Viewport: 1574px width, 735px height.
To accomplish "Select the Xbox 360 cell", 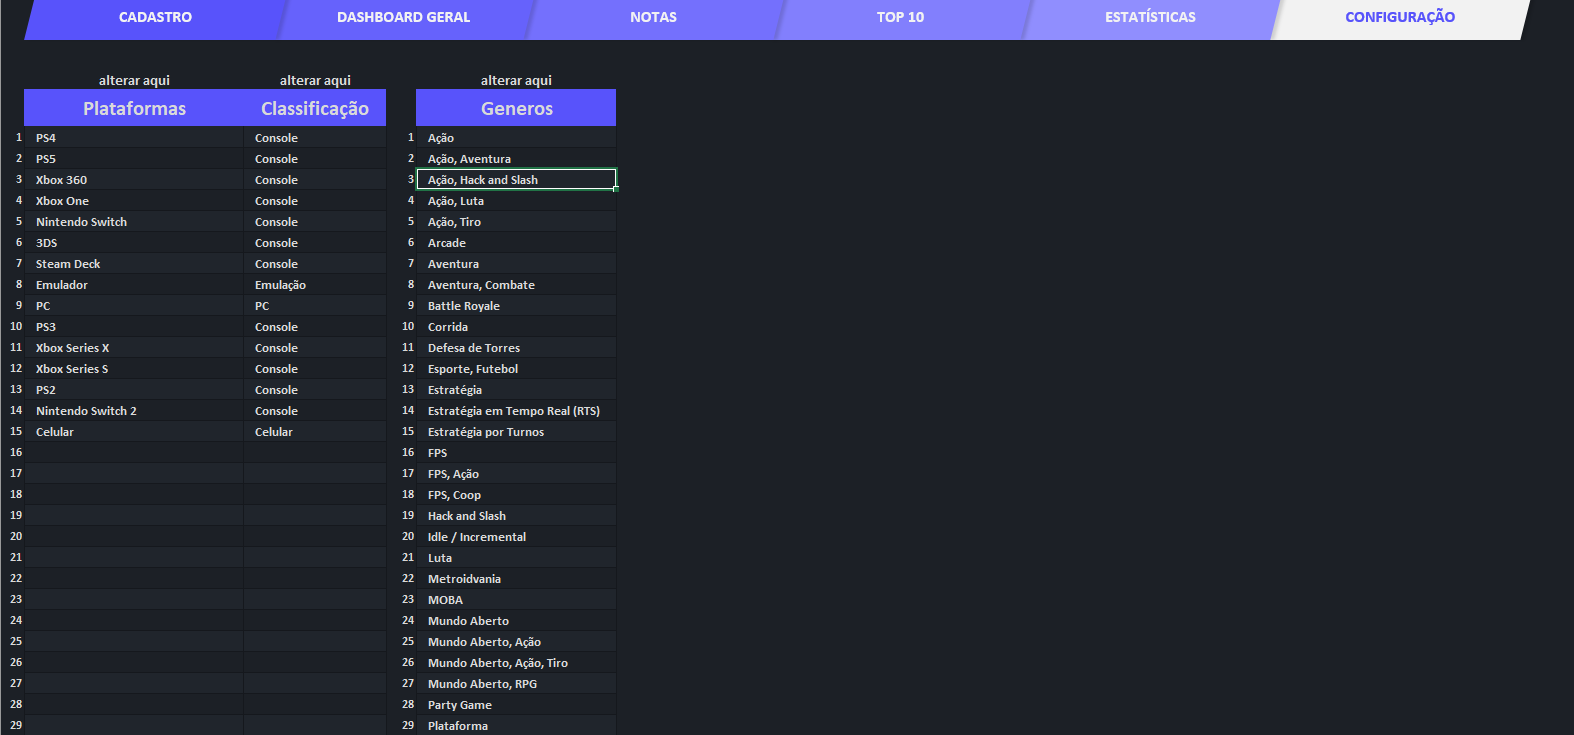I will [x=134, y=180].
